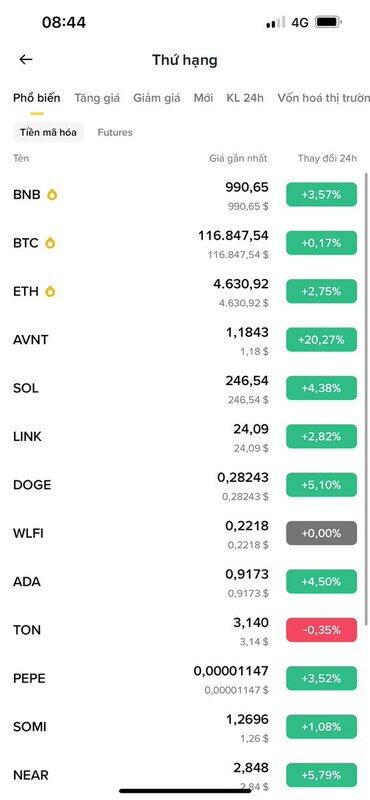This screenshot has height=800, width=370.
Task: Sort by Tên column header
Action: point(21,159)
